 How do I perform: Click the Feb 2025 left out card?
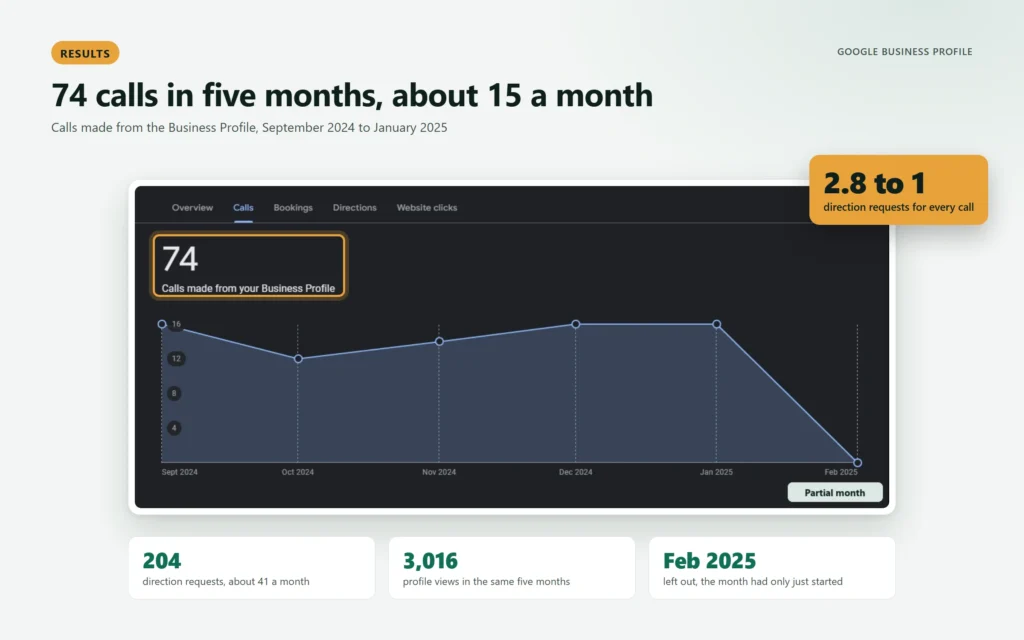(772, 568)
